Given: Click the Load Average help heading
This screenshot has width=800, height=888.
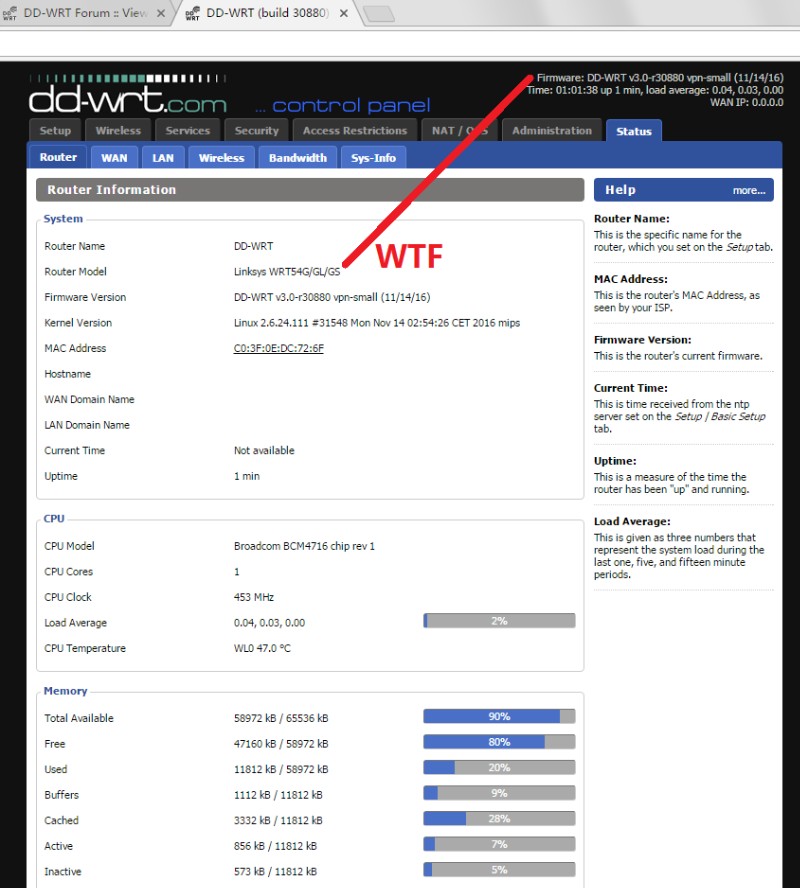Looking at the screenshot, I should point(632,521).
